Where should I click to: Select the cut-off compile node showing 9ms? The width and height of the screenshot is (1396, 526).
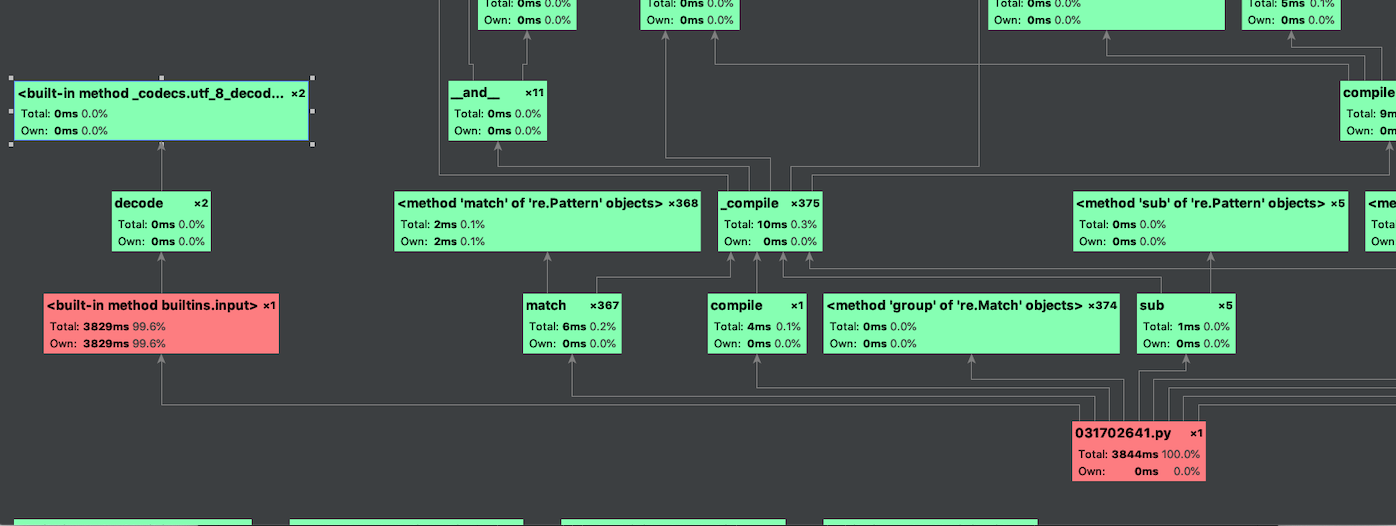click(1368, 110)
